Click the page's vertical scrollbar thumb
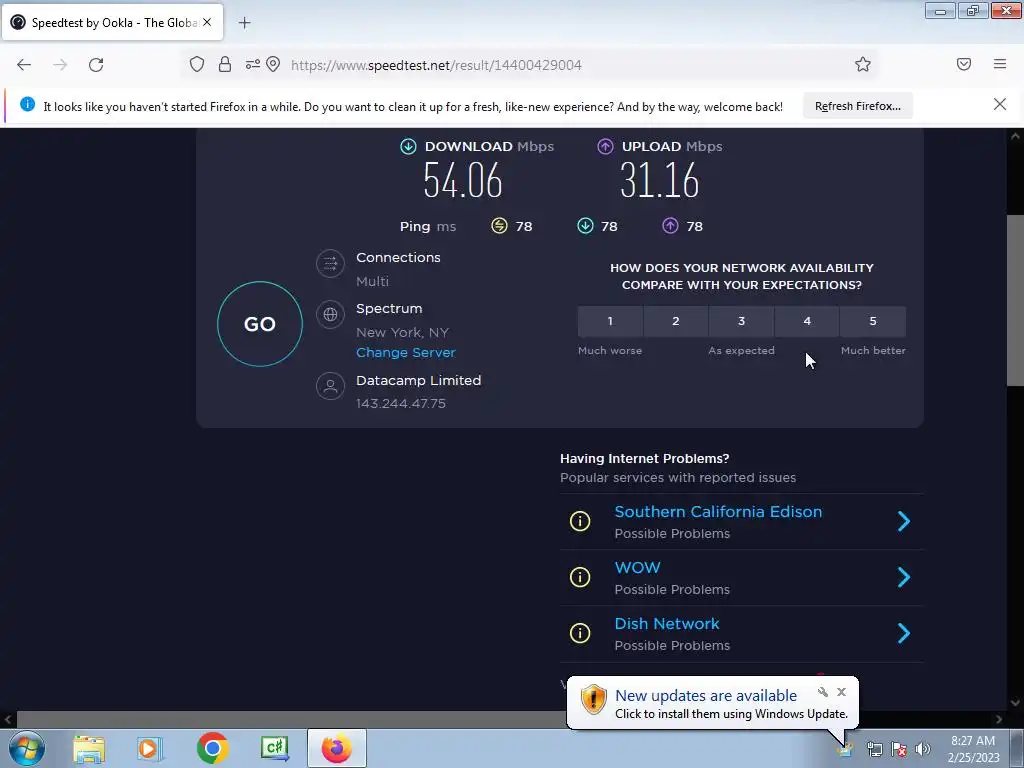This screenshot has width=1024, height=768. 1015,300
